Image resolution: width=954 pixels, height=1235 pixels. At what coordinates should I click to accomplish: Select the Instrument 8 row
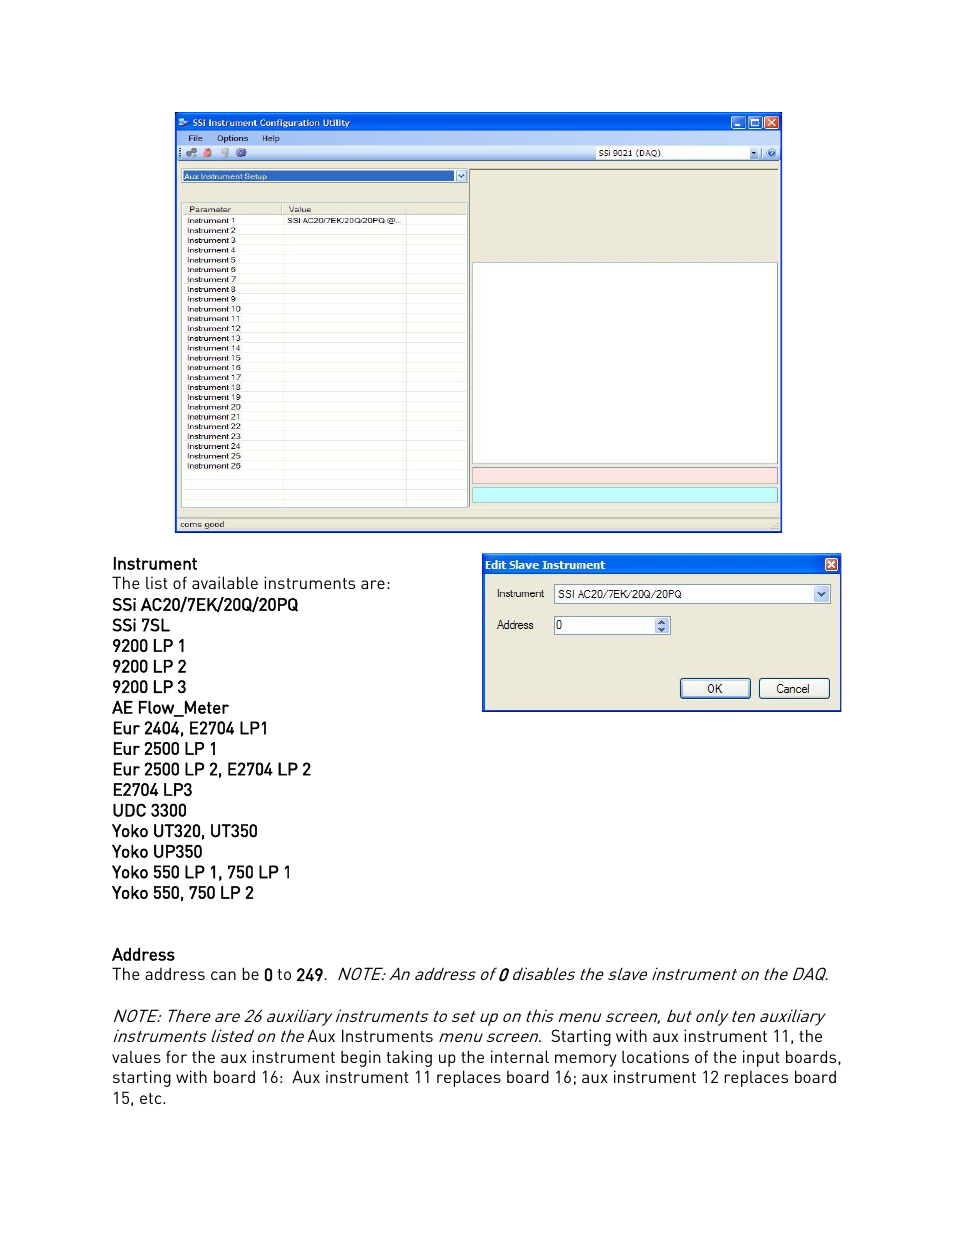[x=324, y=289]
